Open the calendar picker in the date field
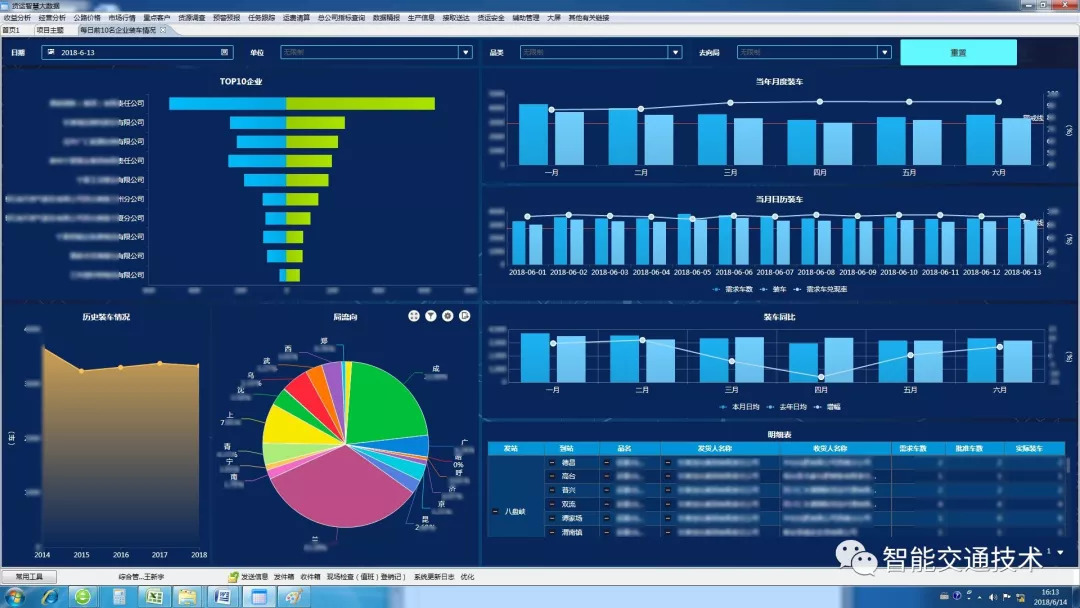This screenshot has height=608, width=1080. 224,52
